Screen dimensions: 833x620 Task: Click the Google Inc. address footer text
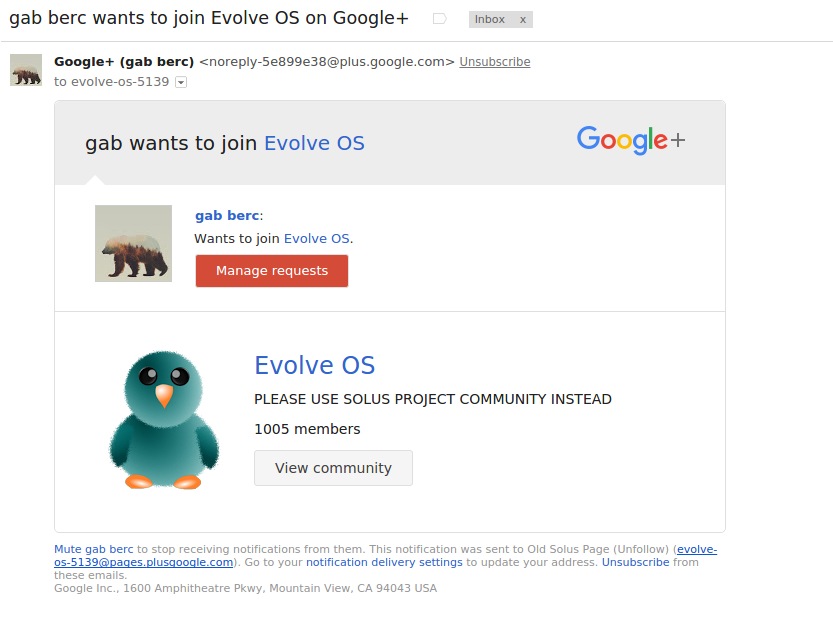point(245,588)
